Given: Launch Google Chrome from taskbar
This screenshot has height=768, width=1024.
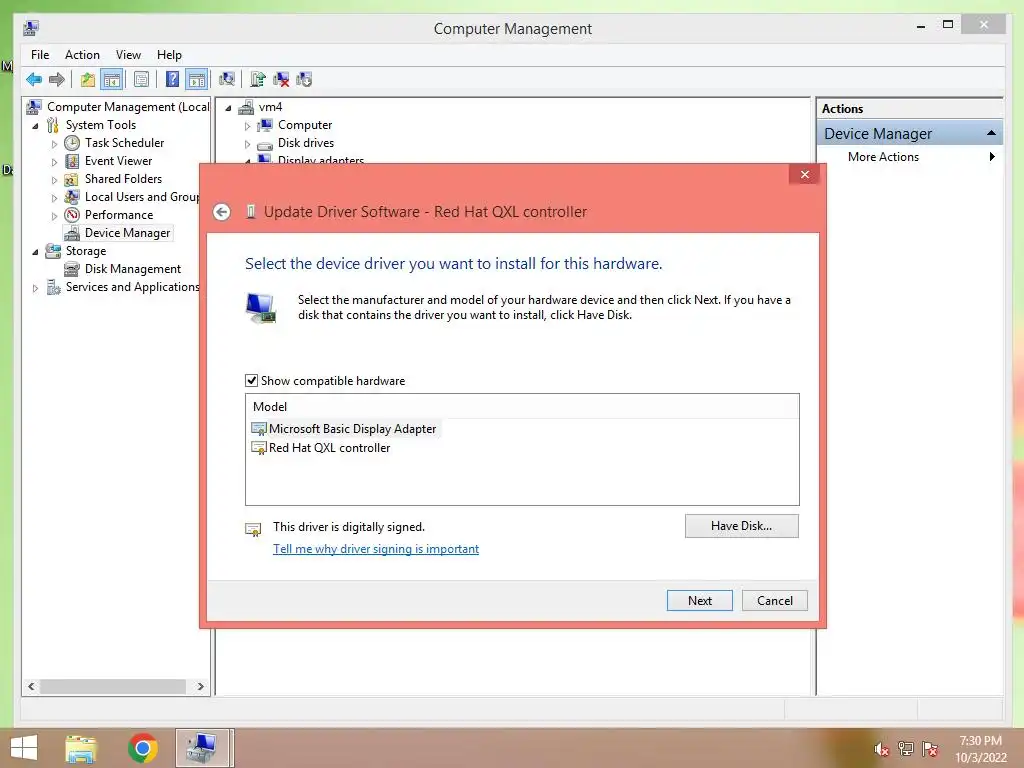Looking at the screenshot, I should [x=142, y=748].
